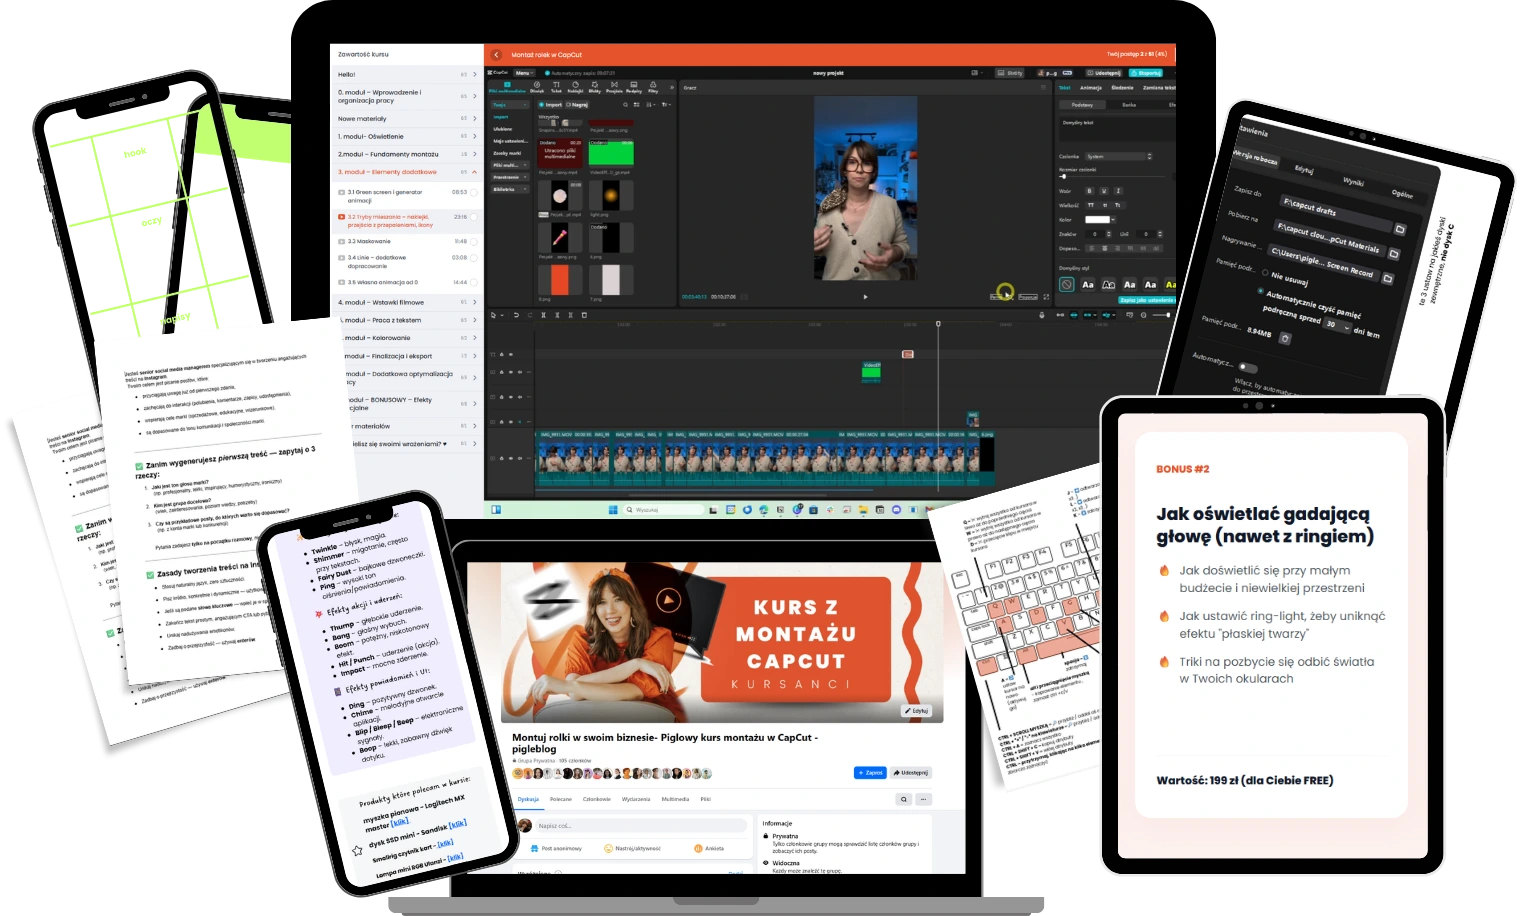Apply italic style in Wzór row
1523x916 pixels.
point(1118,191)
